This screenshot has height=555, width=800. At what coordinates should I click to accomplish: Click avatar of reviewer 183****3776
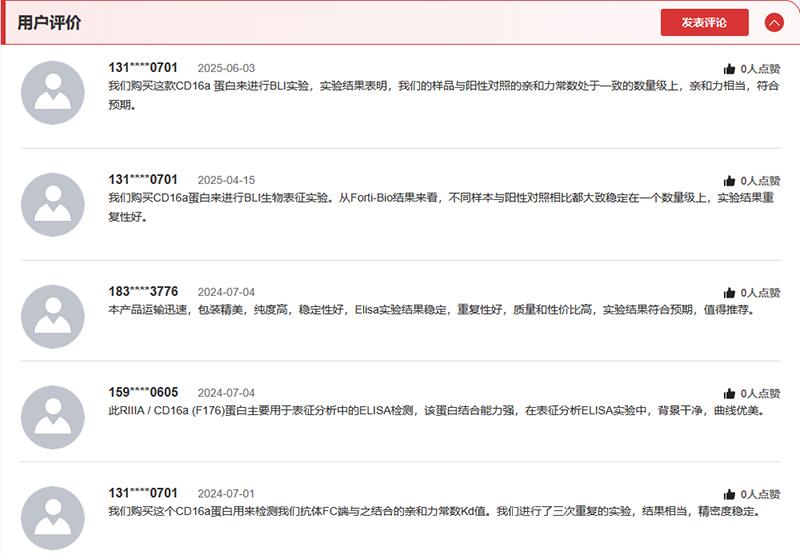tap(53, 316)
